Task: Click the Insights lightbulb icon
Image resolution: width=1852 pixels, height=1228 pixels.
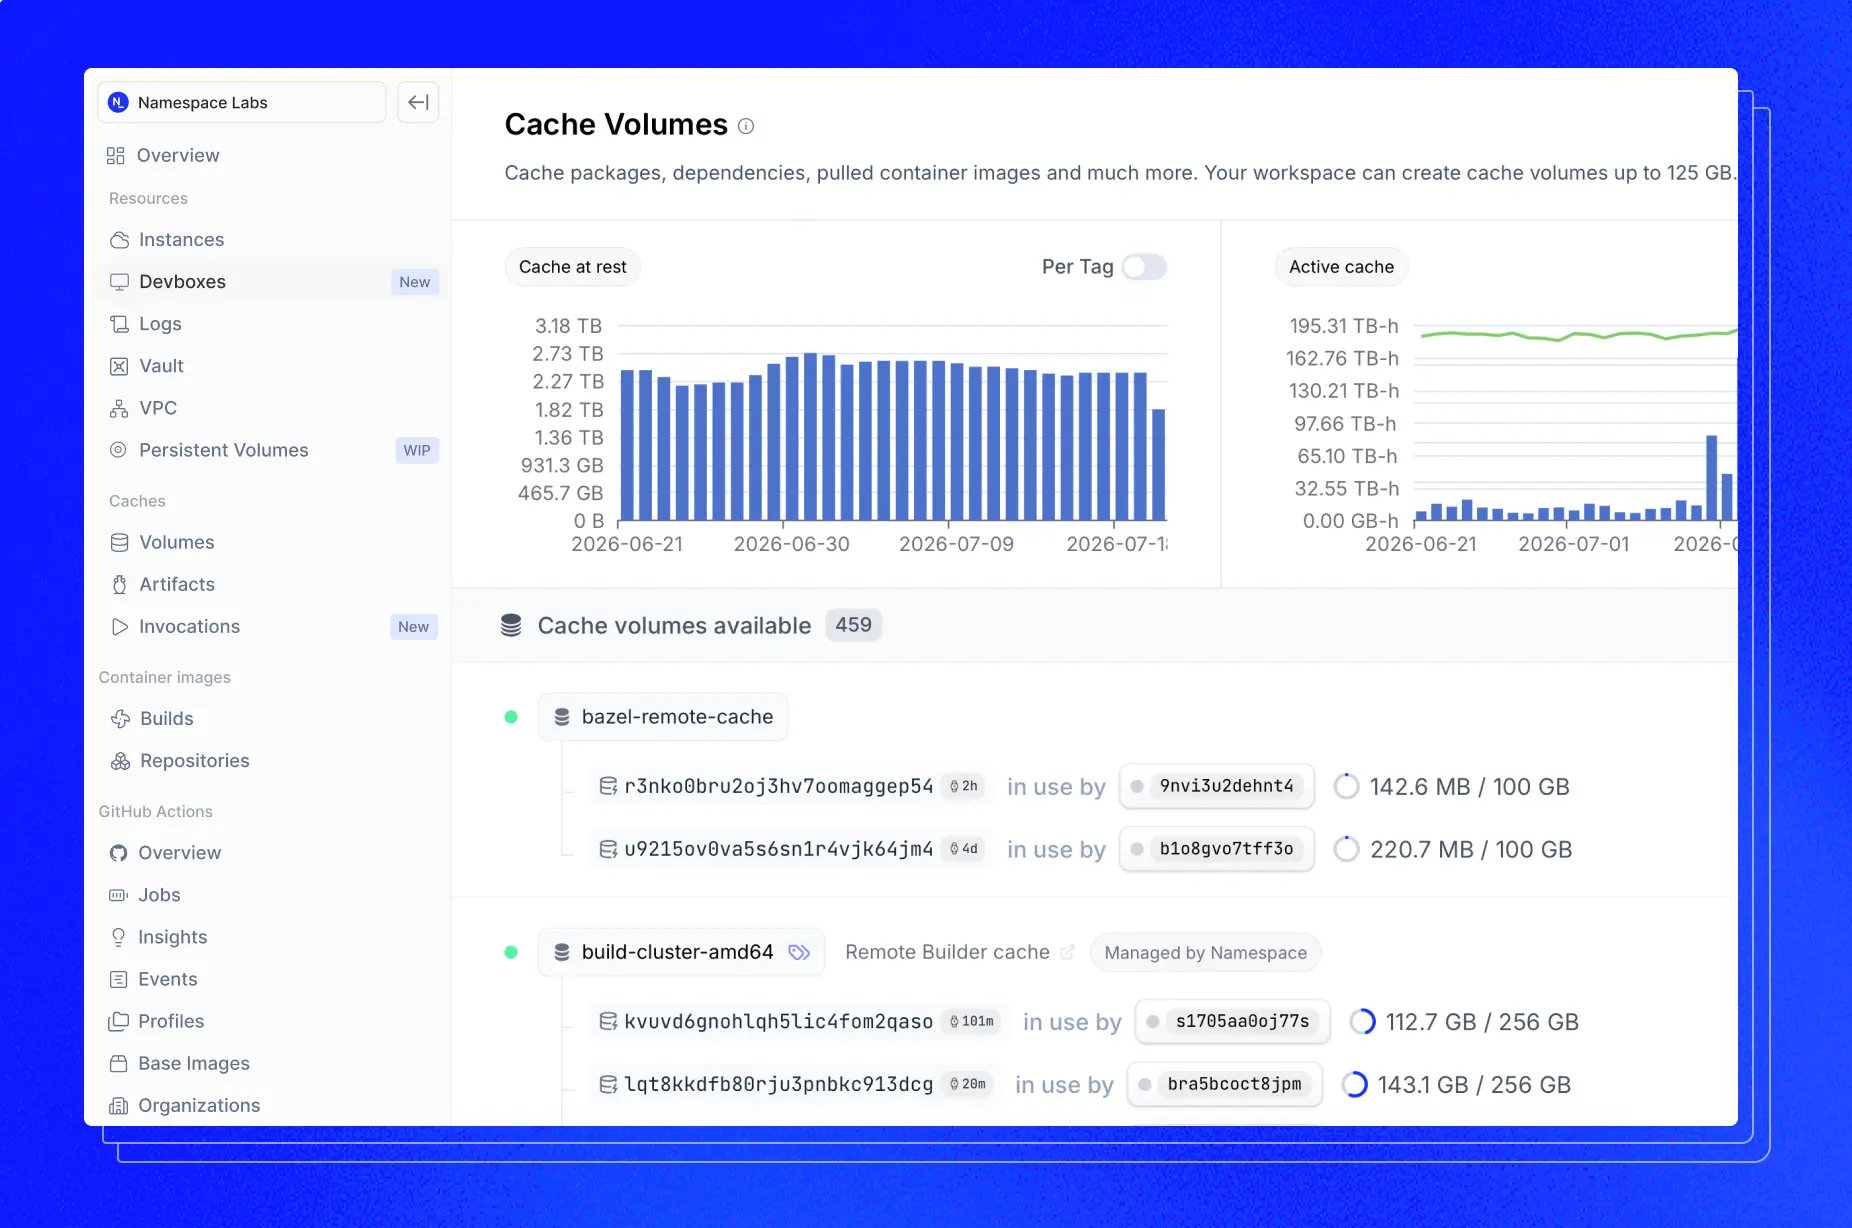Action: pos(118,937)
